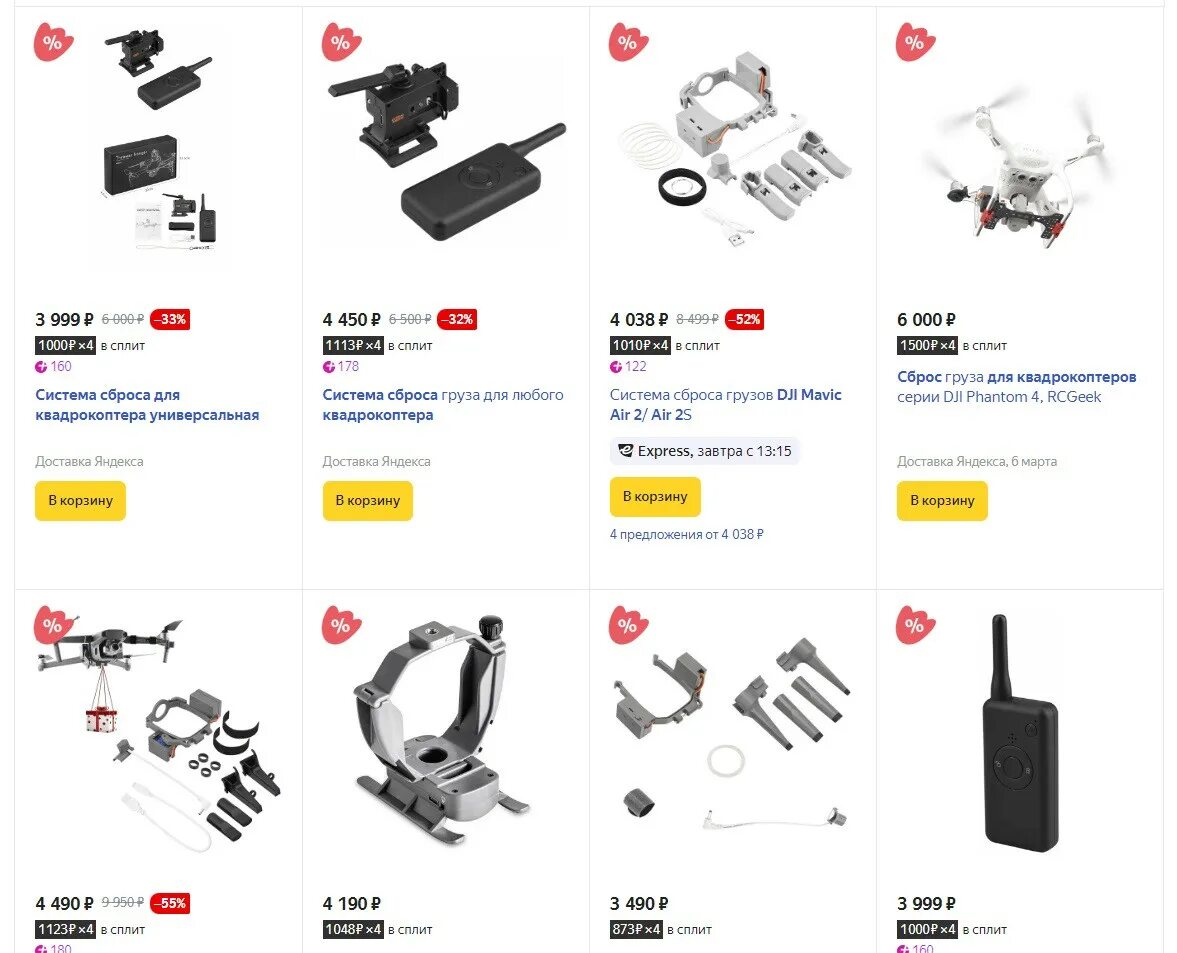Open 'Система сброса грузов DJI Mavic Air 2' title
Image resolution: width=1177 pixels, height=953 pixels.
coord(726,404)
